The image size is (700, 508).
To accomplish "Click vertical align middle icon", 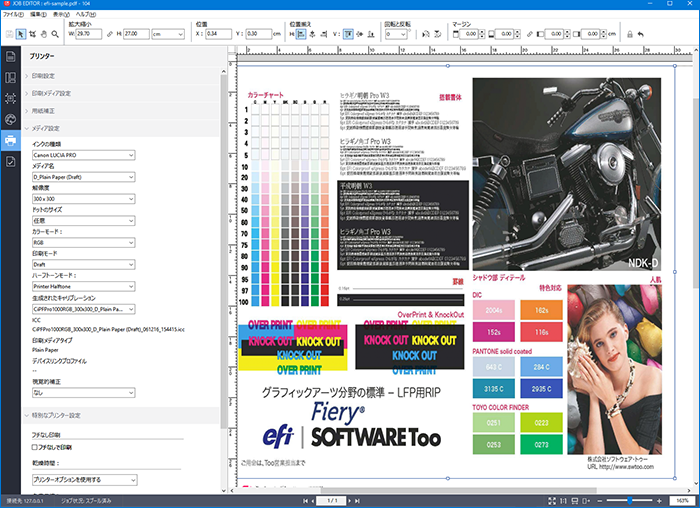I will pos(359,34).
